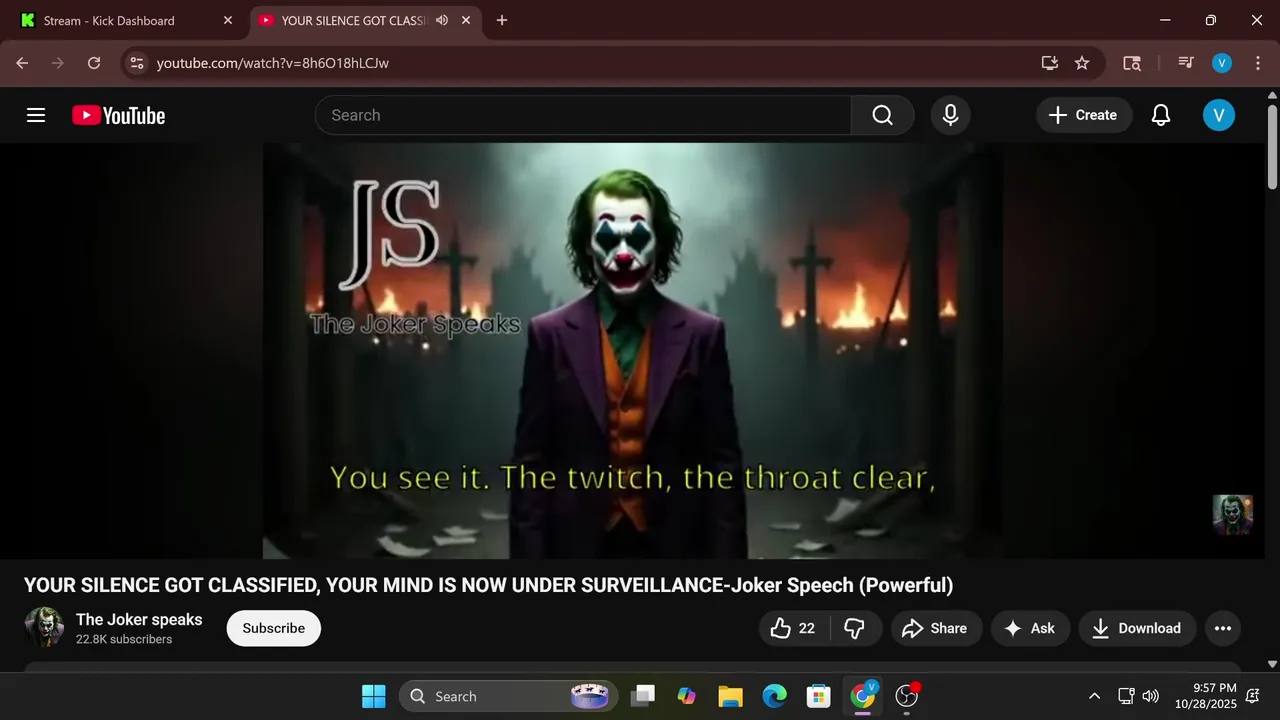Open the YouTube account avatar menu
The height and width of the screenshot is (720, 1280).
(x=1218, y=115)
